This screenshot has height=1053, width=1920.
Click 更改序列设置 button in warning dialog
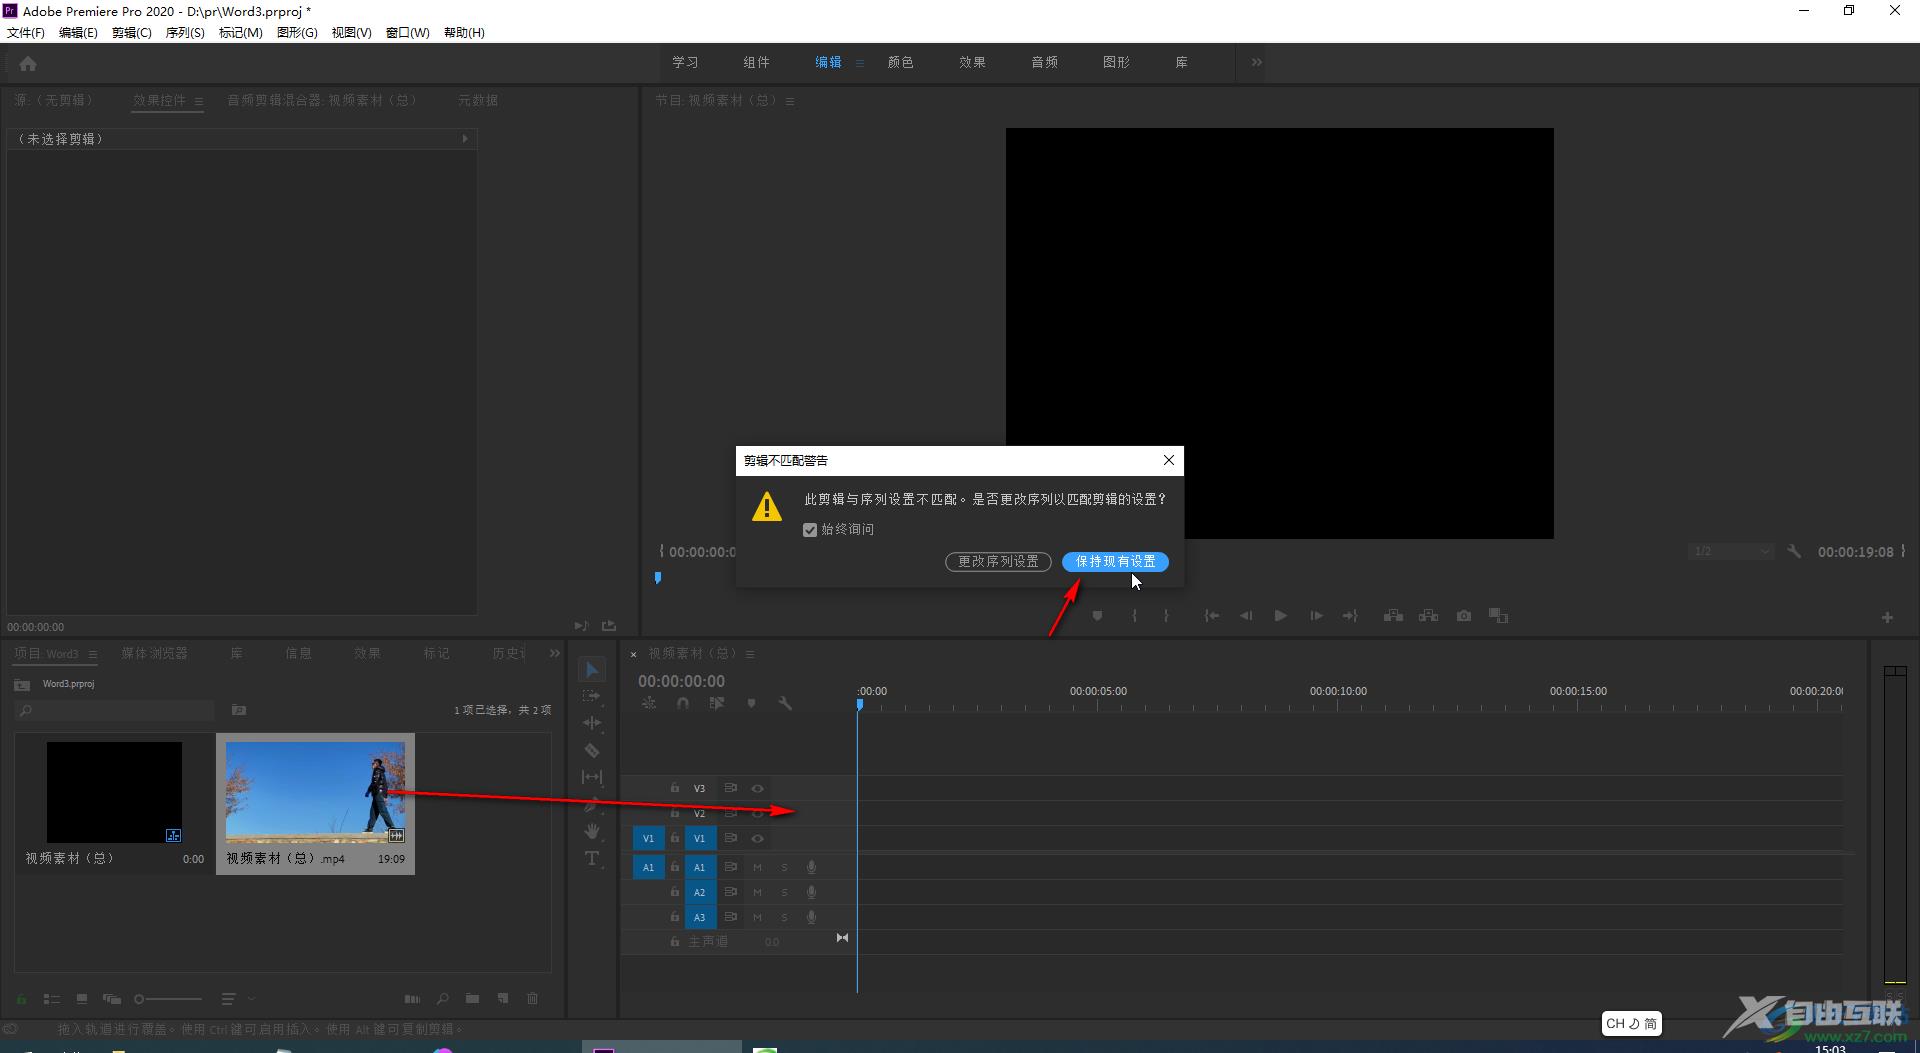[x=998, y=562]
